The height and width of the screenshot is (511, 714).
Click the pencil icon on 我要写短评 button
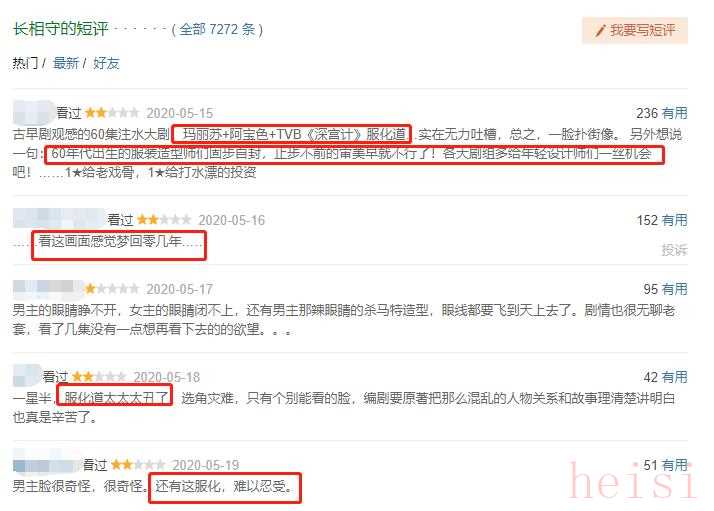click(x=601, y=31)
